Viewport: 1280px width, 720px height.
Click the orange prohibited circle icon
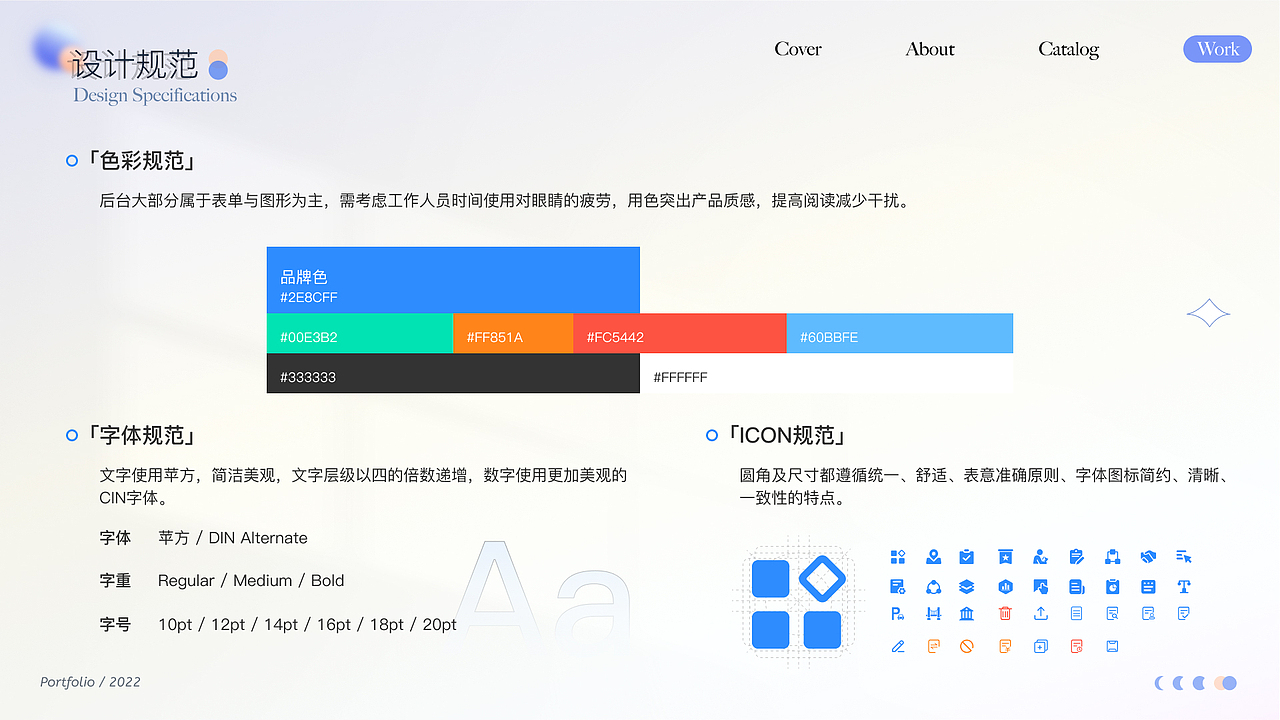tap(966, 647)
